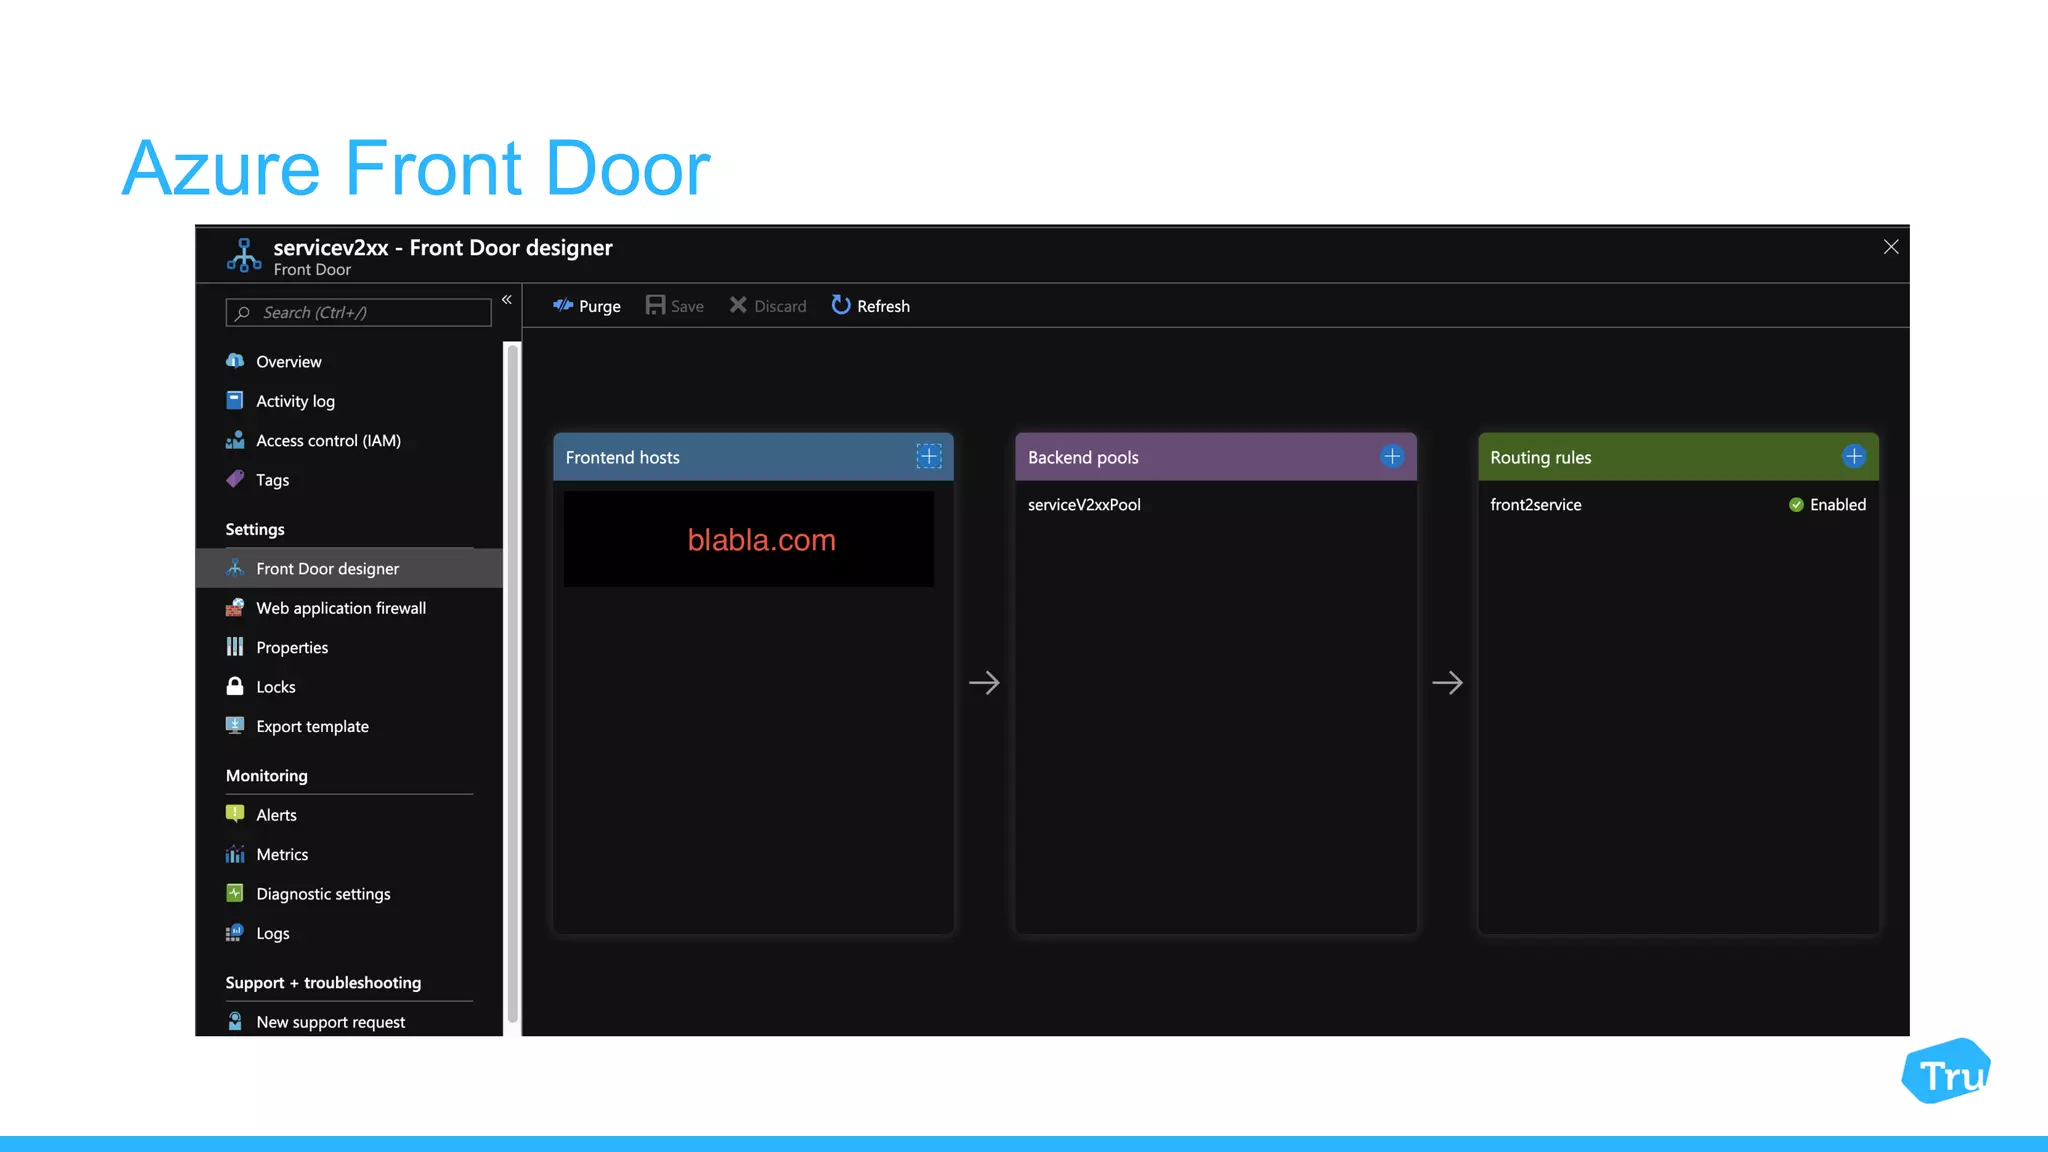The height and width of the screenshot is (1152, 2048).
Task: Click the sidebar vertical scrollbar
Action: click(x=513, y=682)
